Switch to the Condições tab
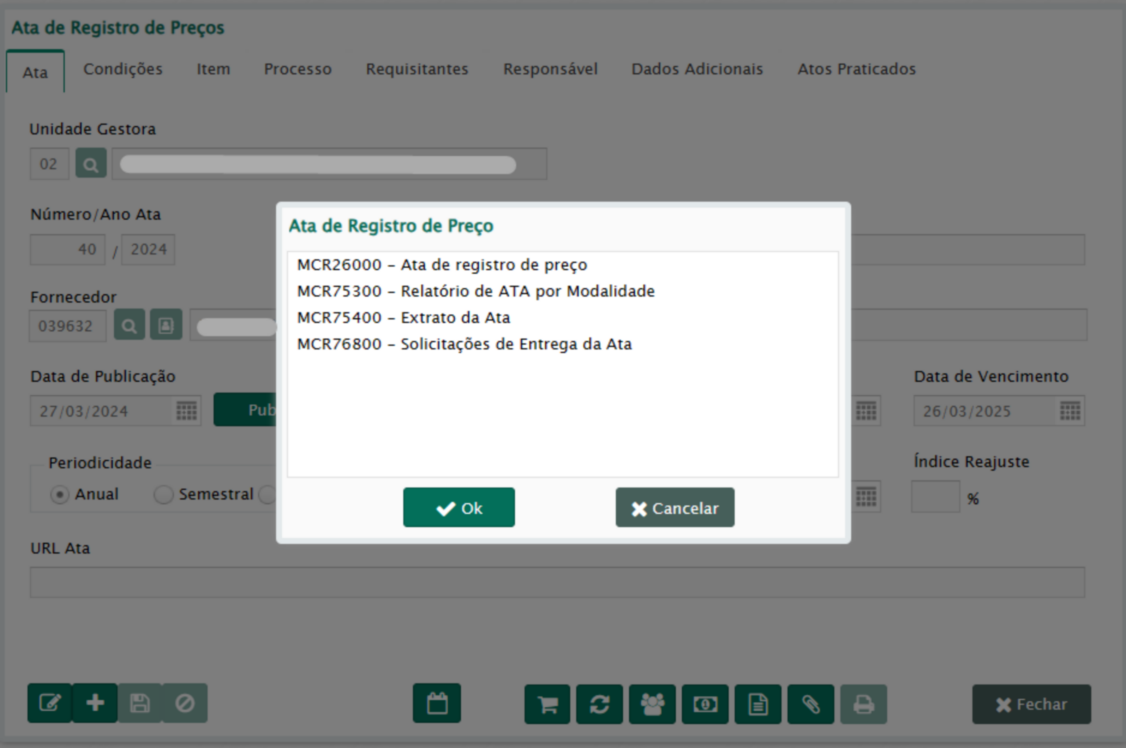This screenshot has height=748, width=1126. (123, 69)
